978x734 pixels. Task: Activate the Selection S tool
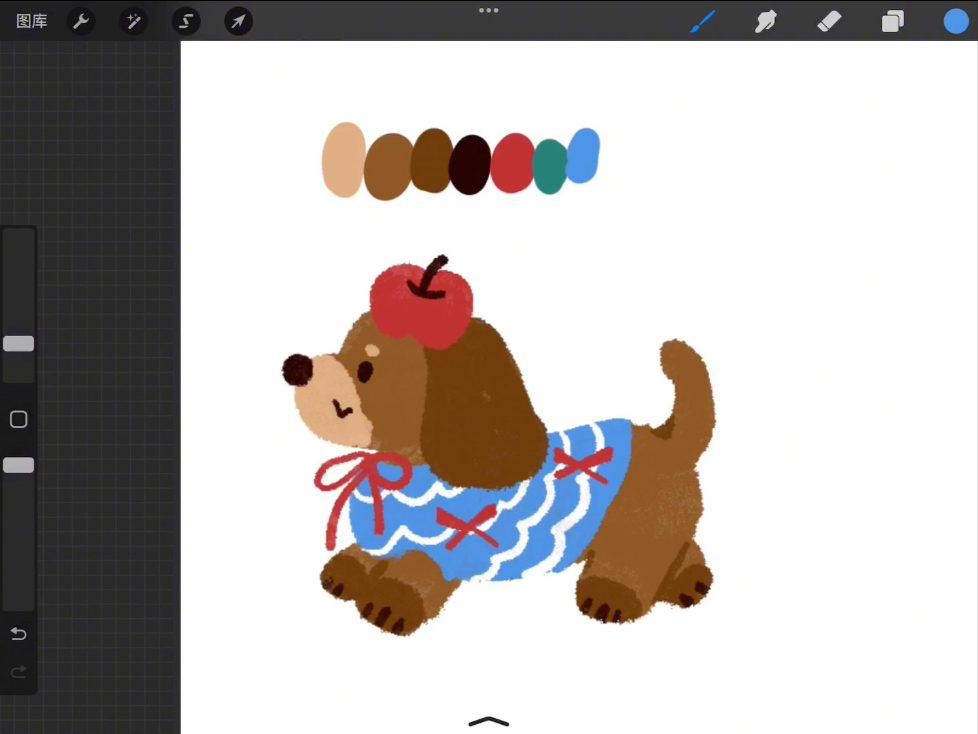tap(186, 21)
